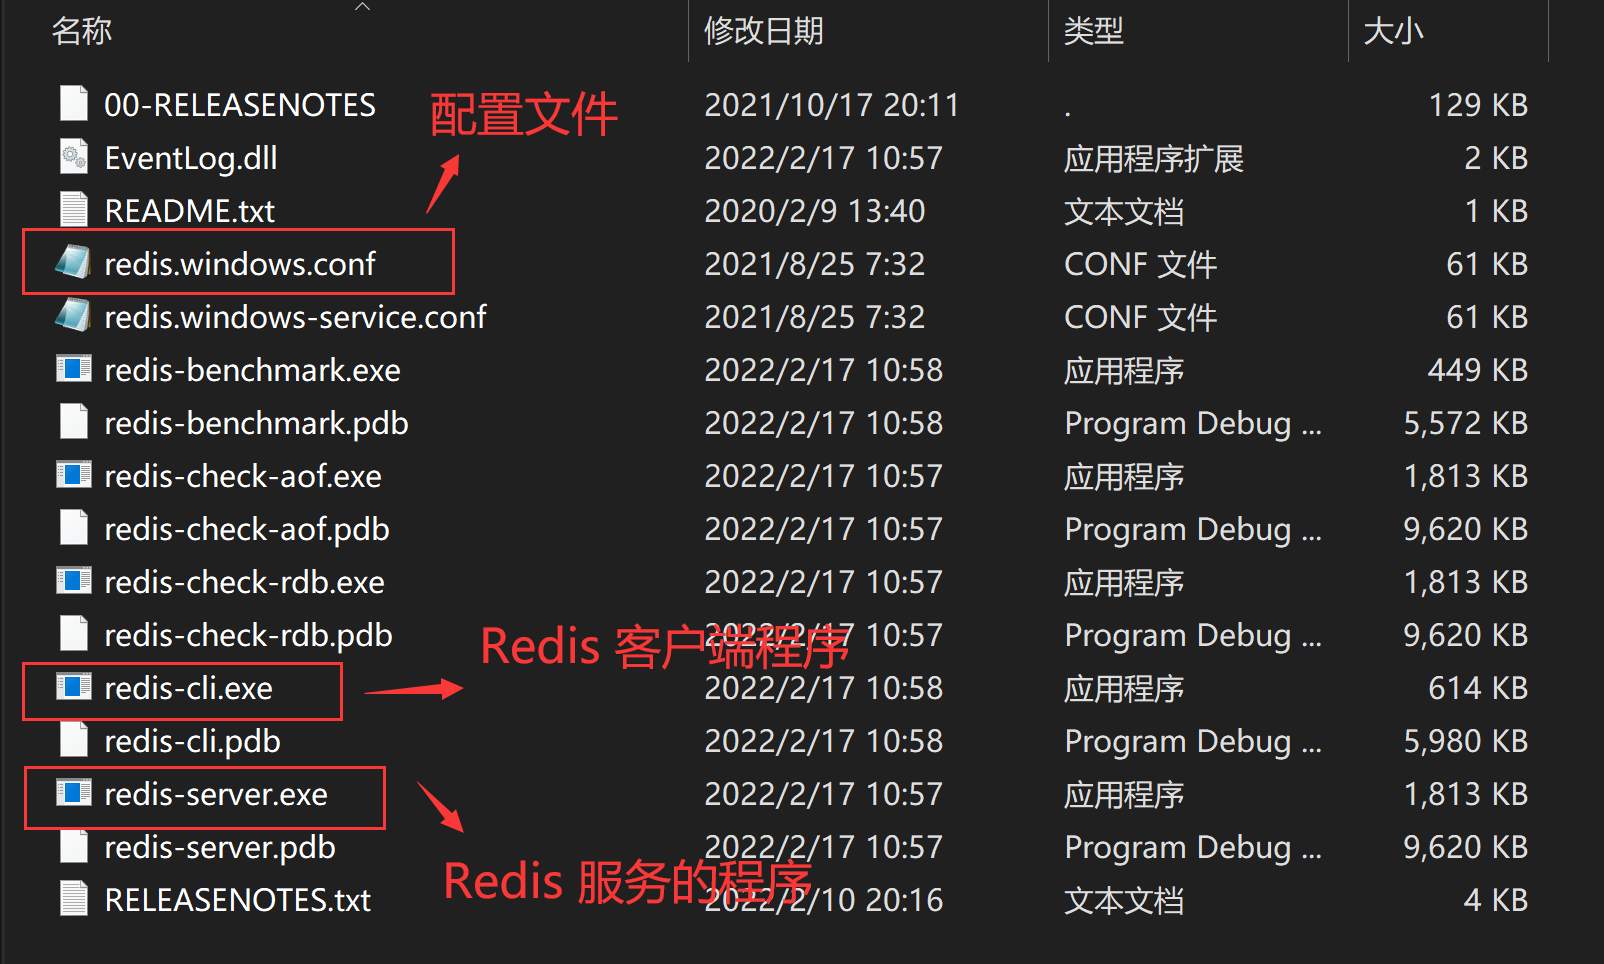The width and height of the screenshot is (1604, 964).
Task: Click the RELEASENOTES.txt document icon
Action: [73, 899]
